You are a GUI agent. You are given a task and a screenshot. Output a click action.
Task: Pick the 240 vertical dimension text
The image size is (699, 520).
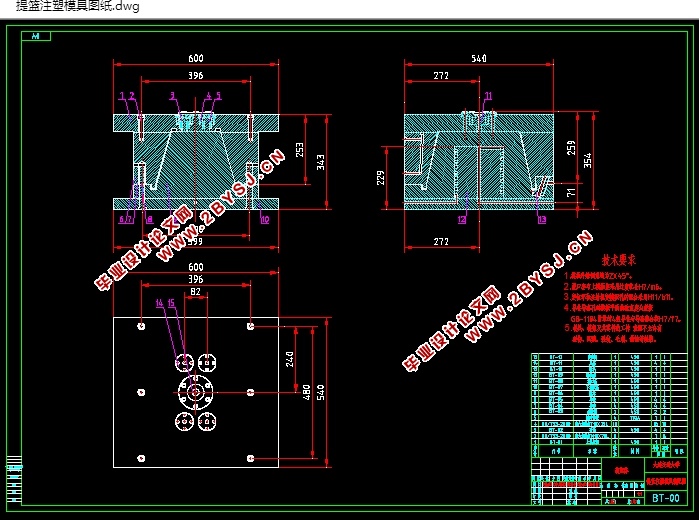pos(290,359)
